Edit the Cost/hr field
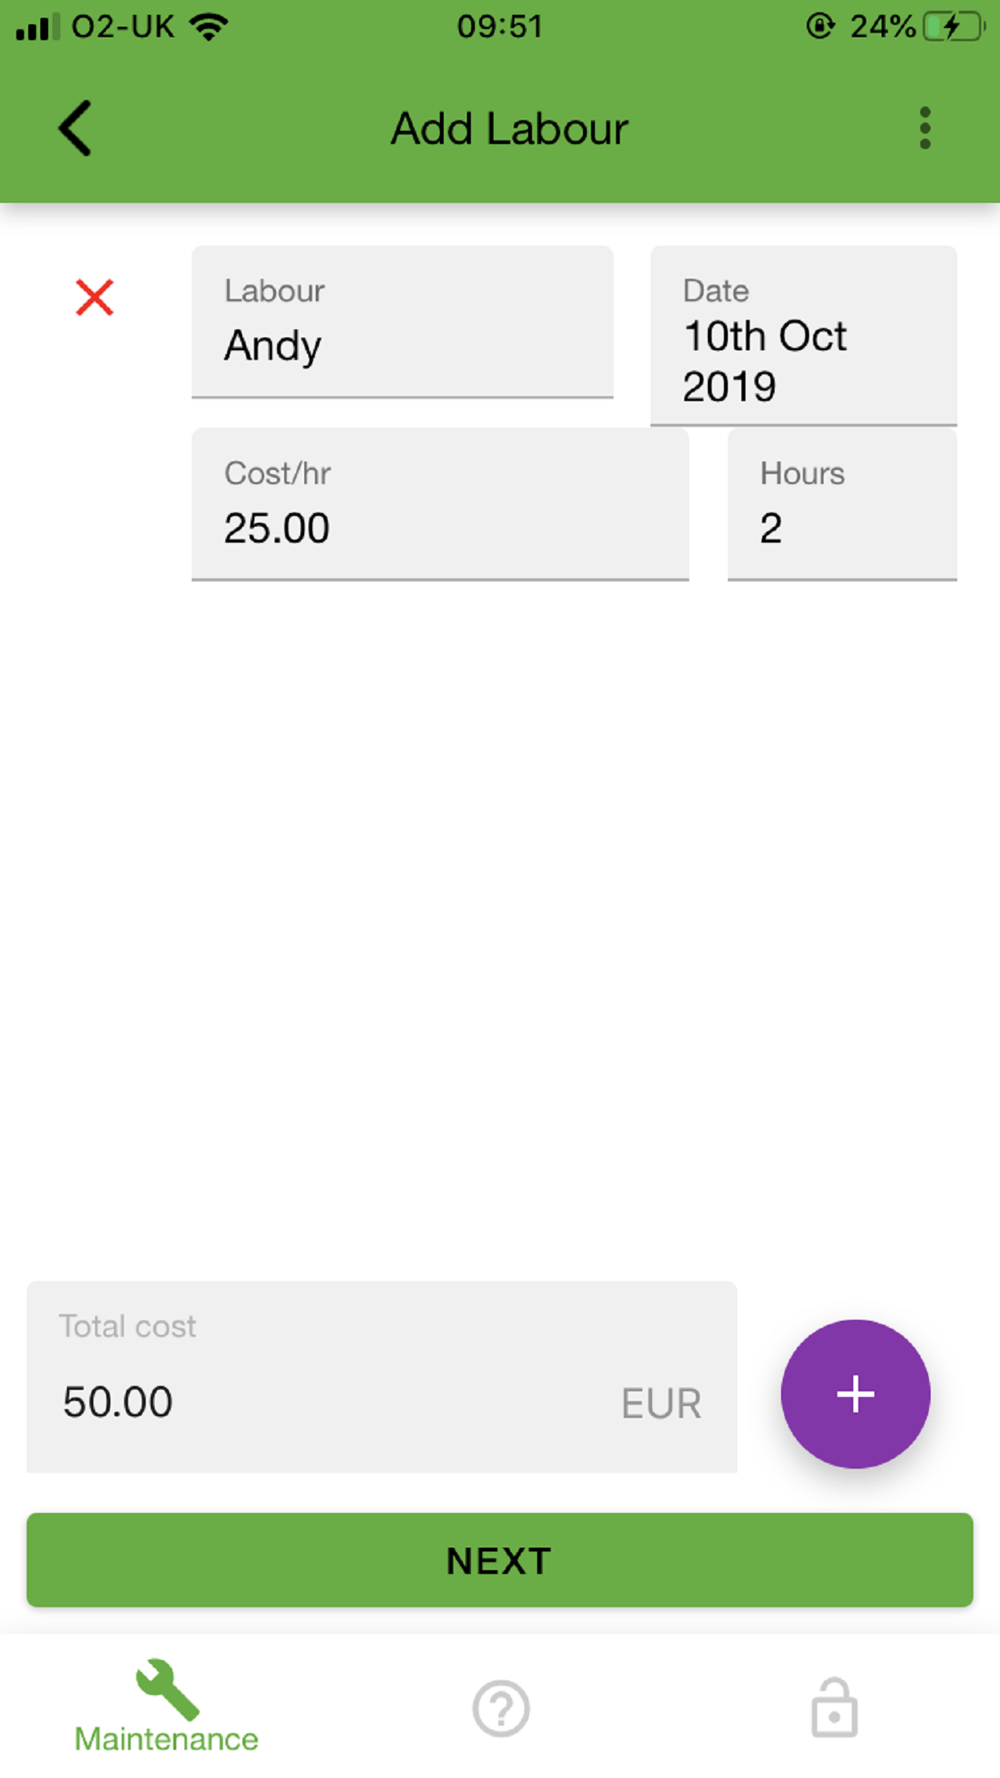 tap(440, 504)
